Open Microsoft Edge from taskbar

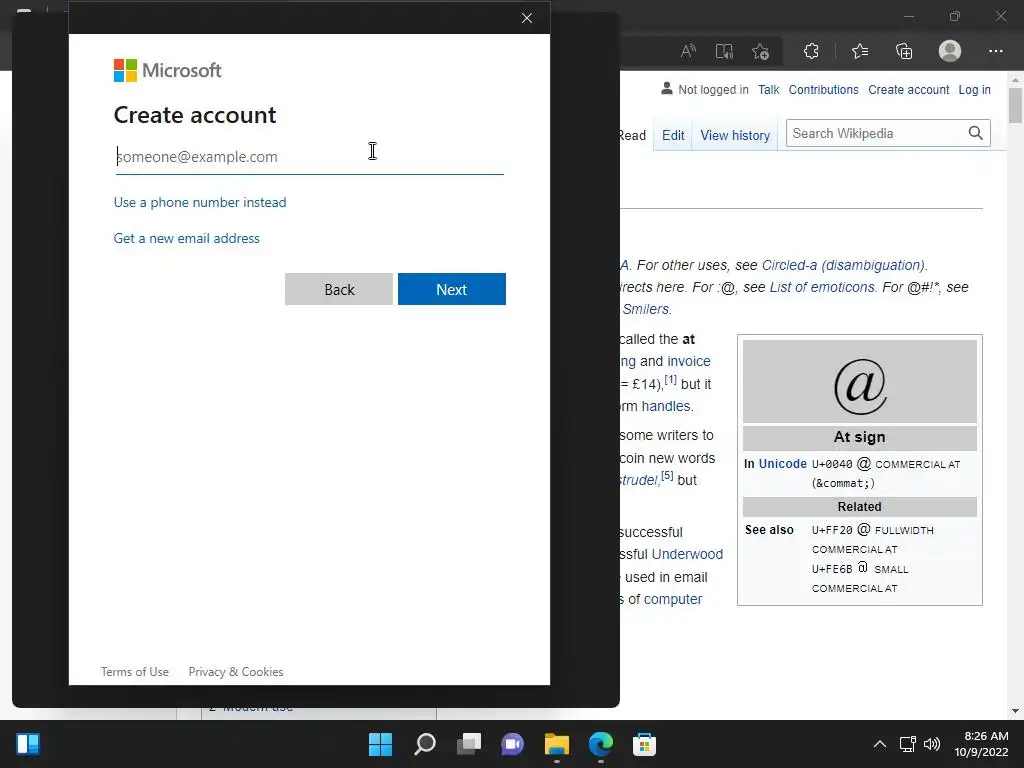600,744
